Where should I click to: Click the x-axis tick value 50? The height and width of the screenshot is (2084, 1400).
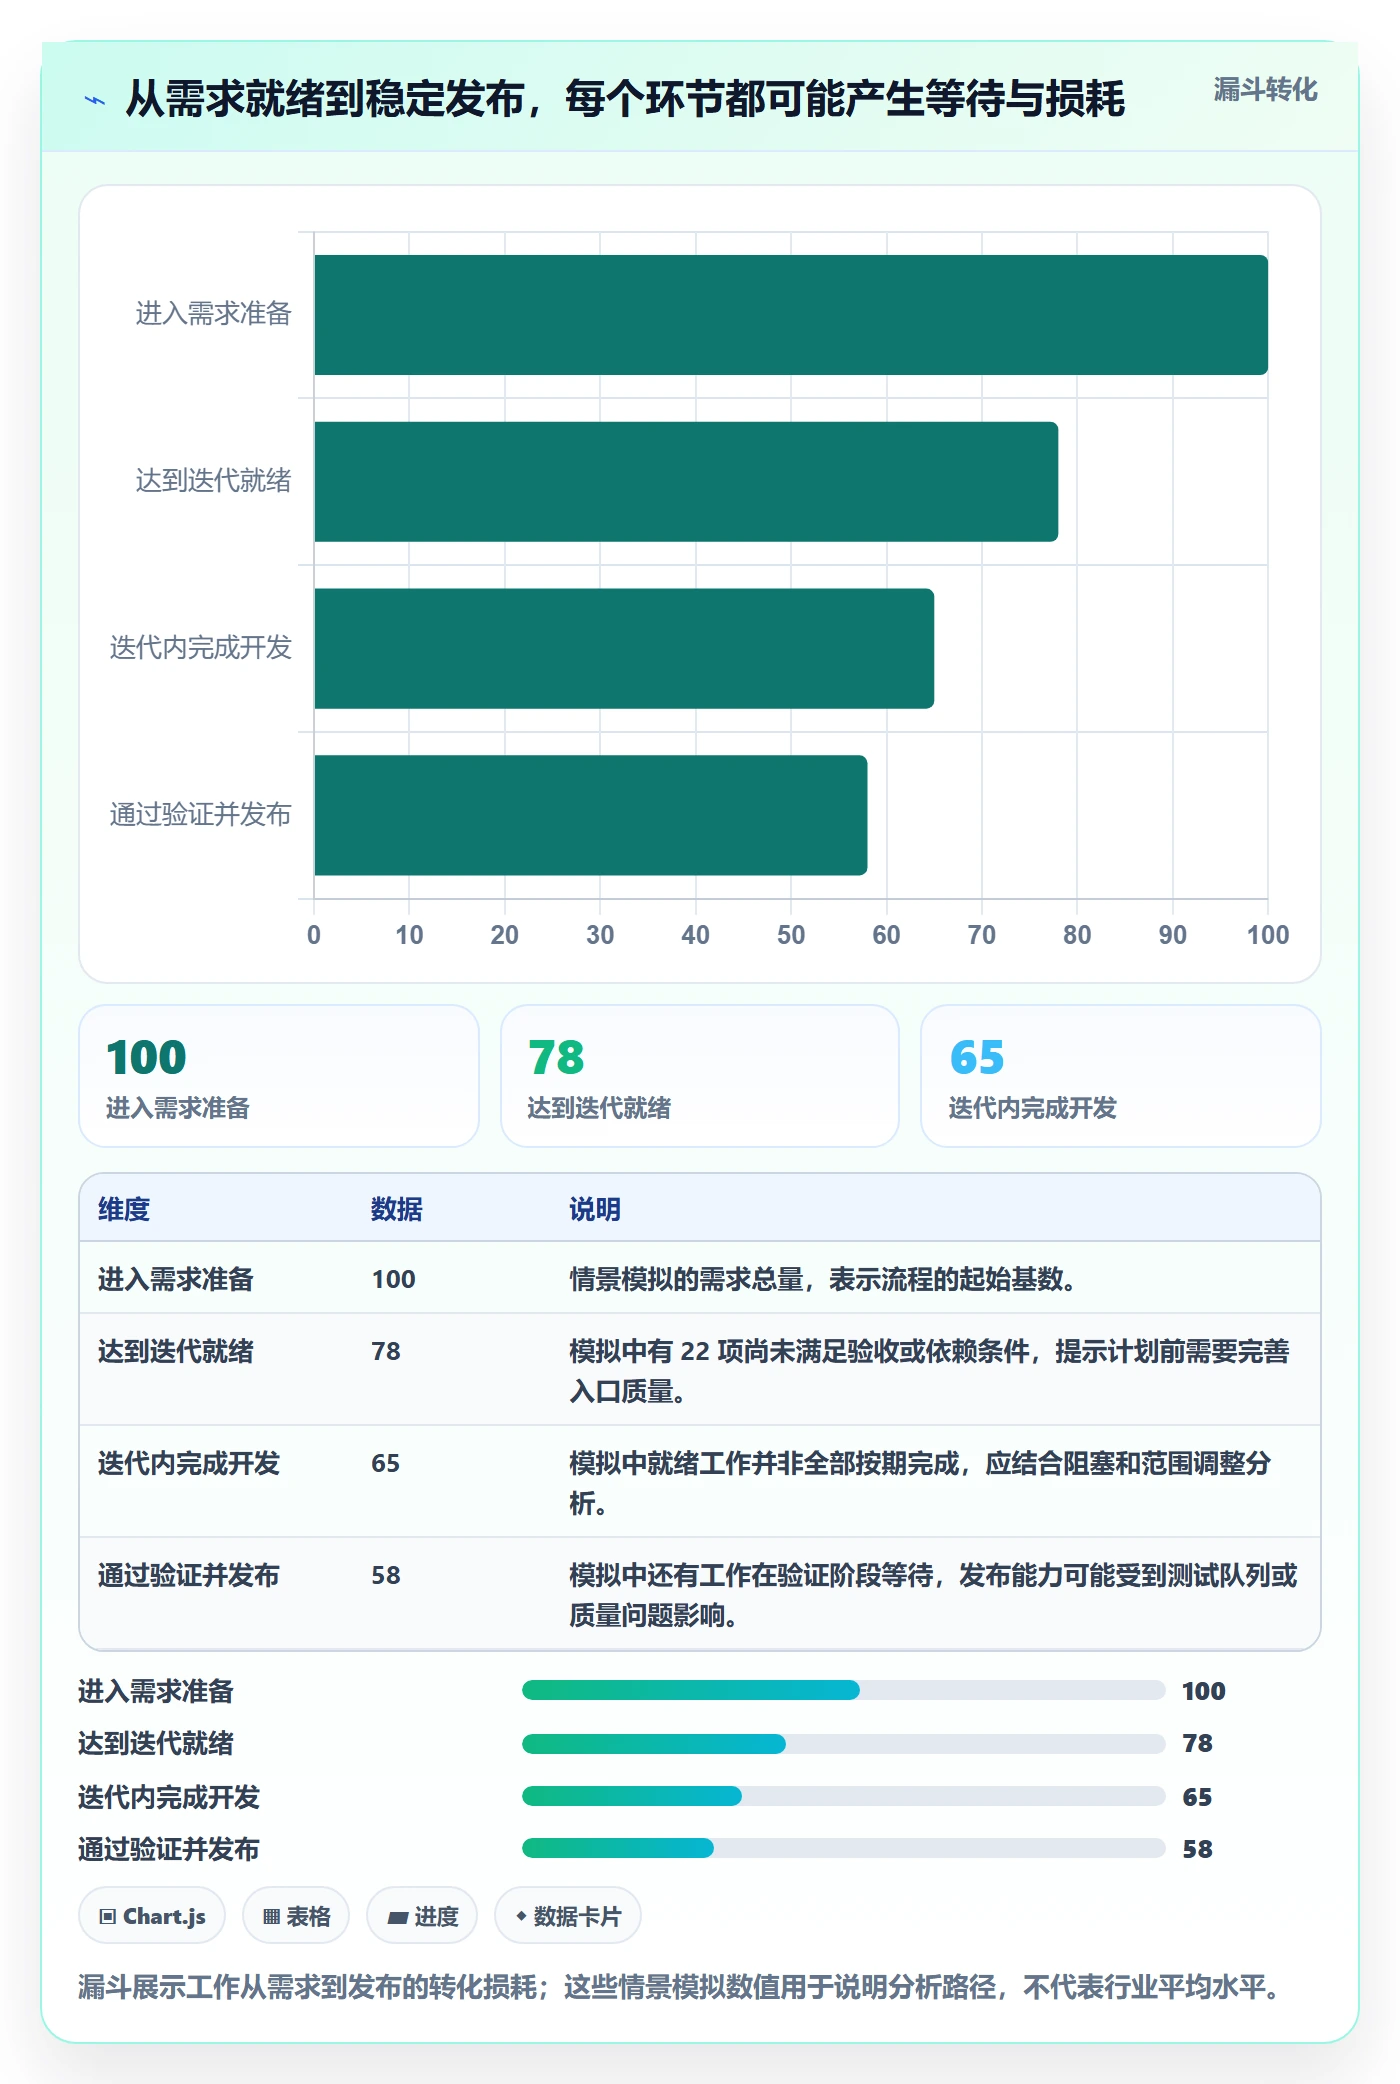point(791,935)
